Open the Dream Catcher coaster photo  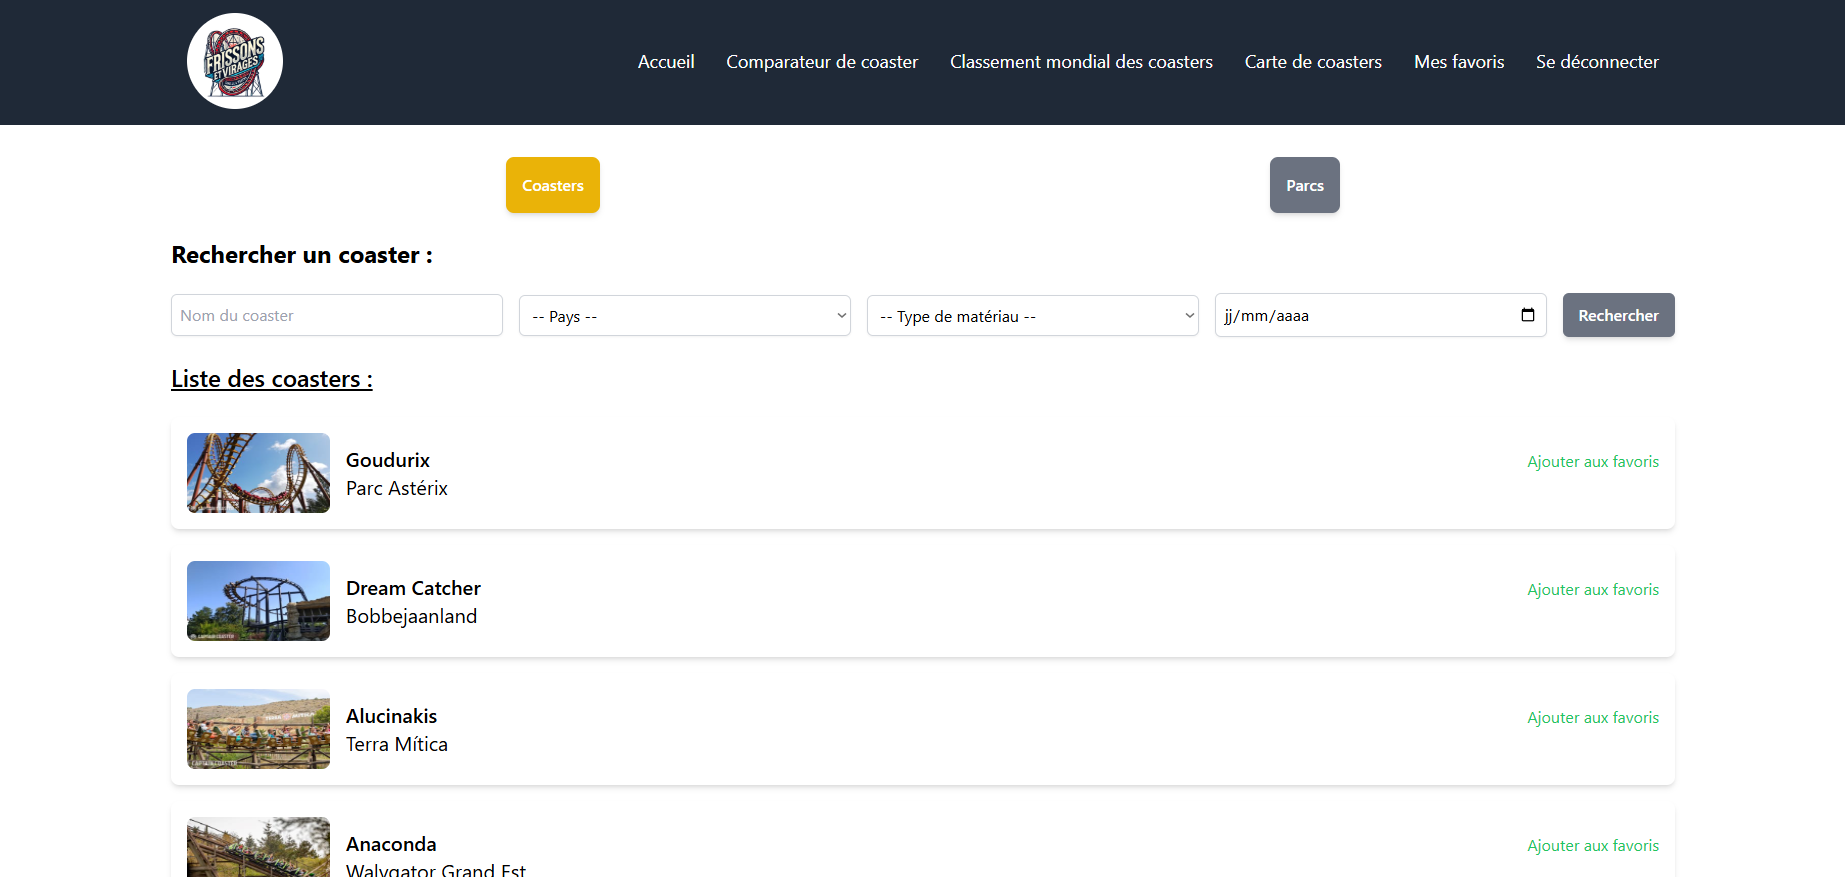(x=258, y=601)
